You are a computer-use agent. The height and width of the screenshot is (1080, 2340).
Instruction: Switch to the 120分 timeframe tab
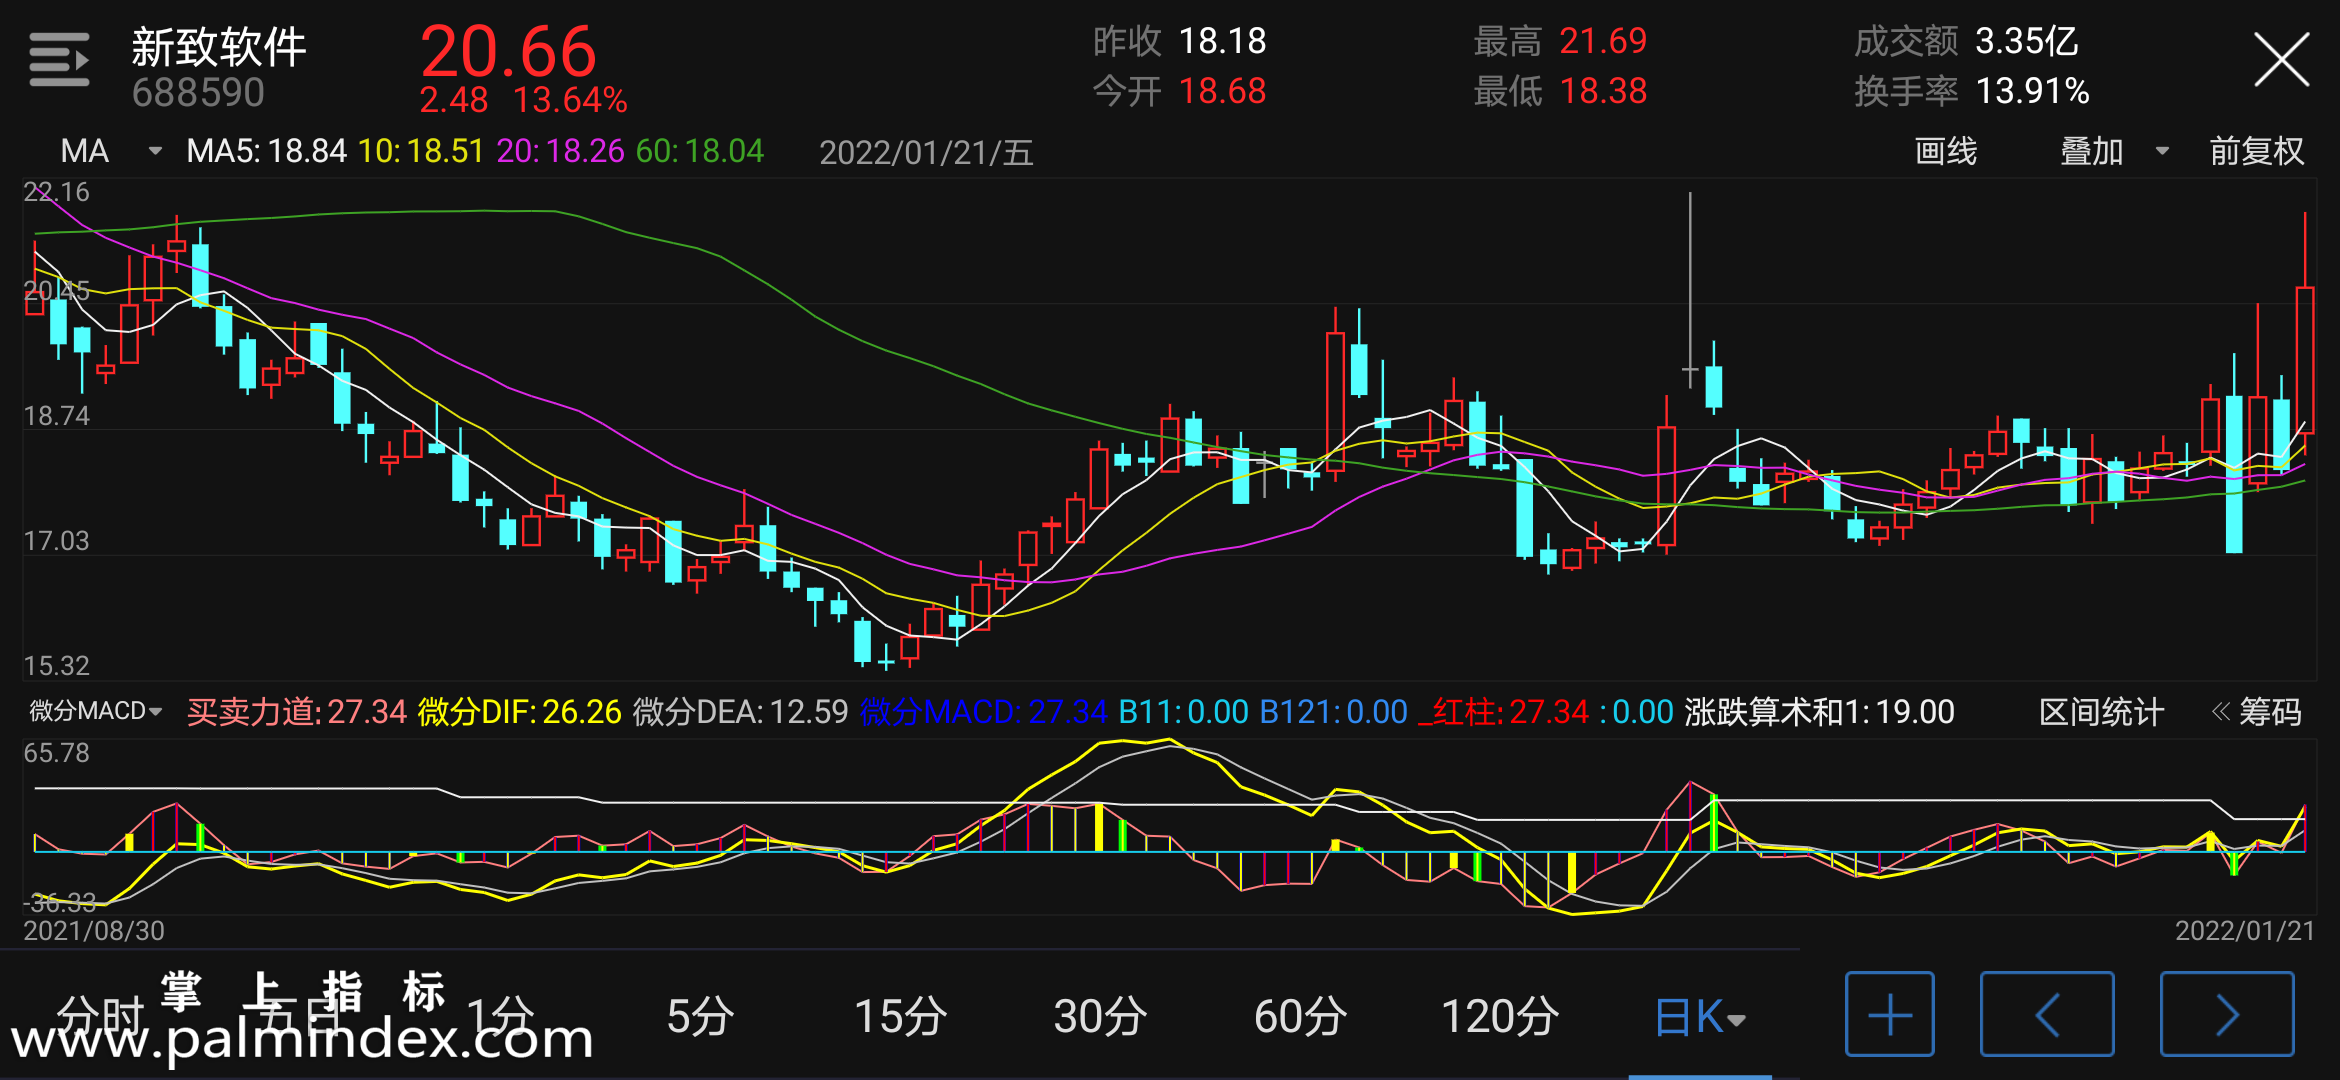click(x=1500, y=1016)
